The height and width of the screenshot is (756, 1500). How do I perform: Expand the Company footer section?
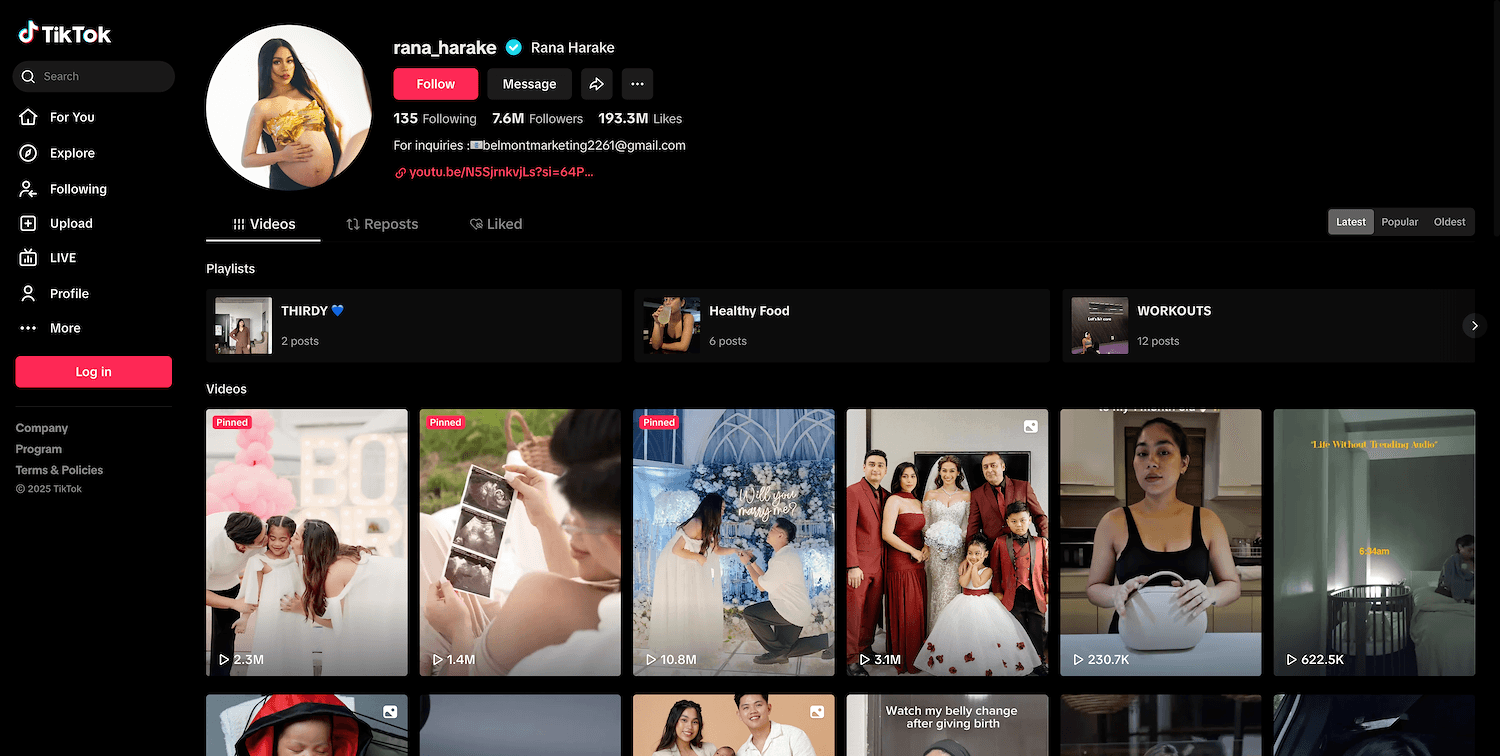[x=42, y=428]
